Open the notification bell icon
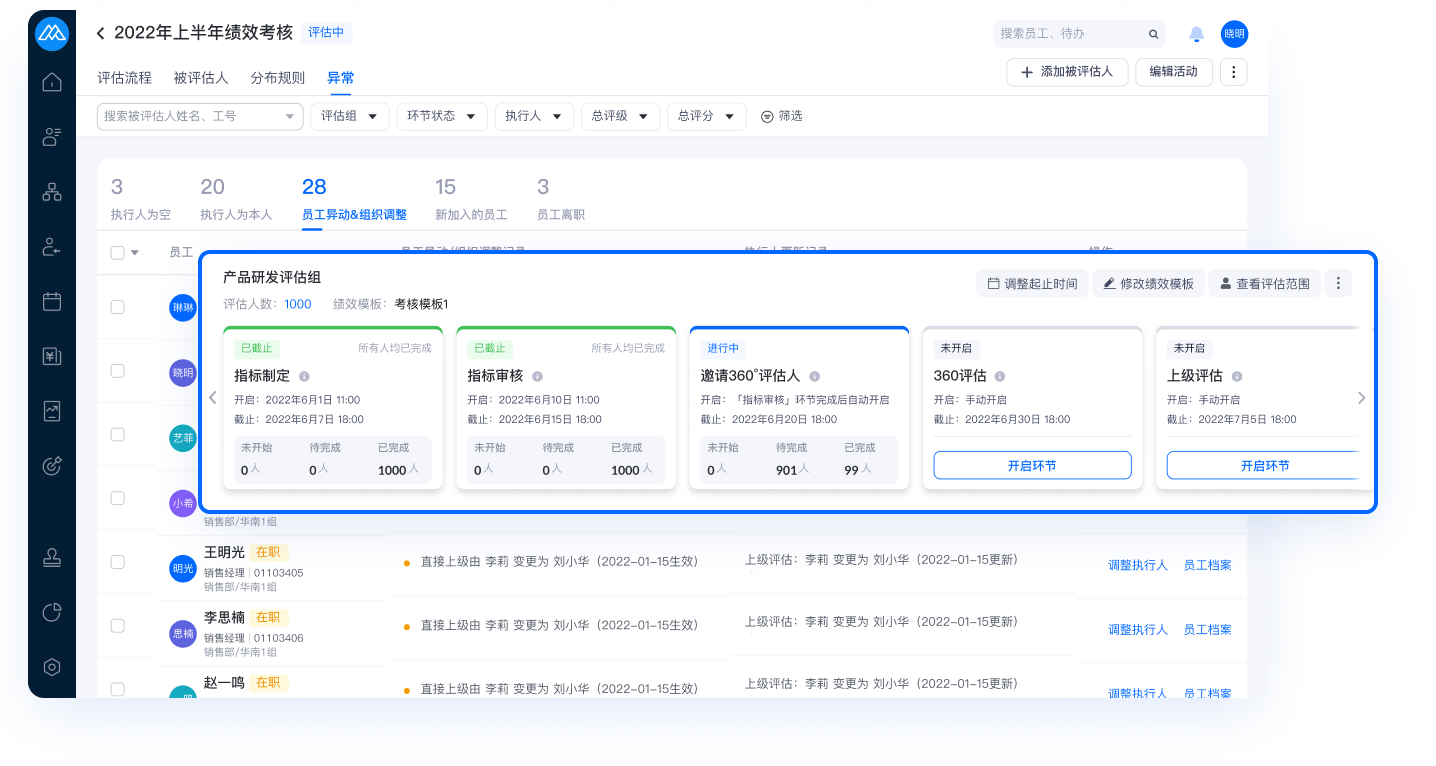This screenshot has height=766, width=1436. (1196, 34)
